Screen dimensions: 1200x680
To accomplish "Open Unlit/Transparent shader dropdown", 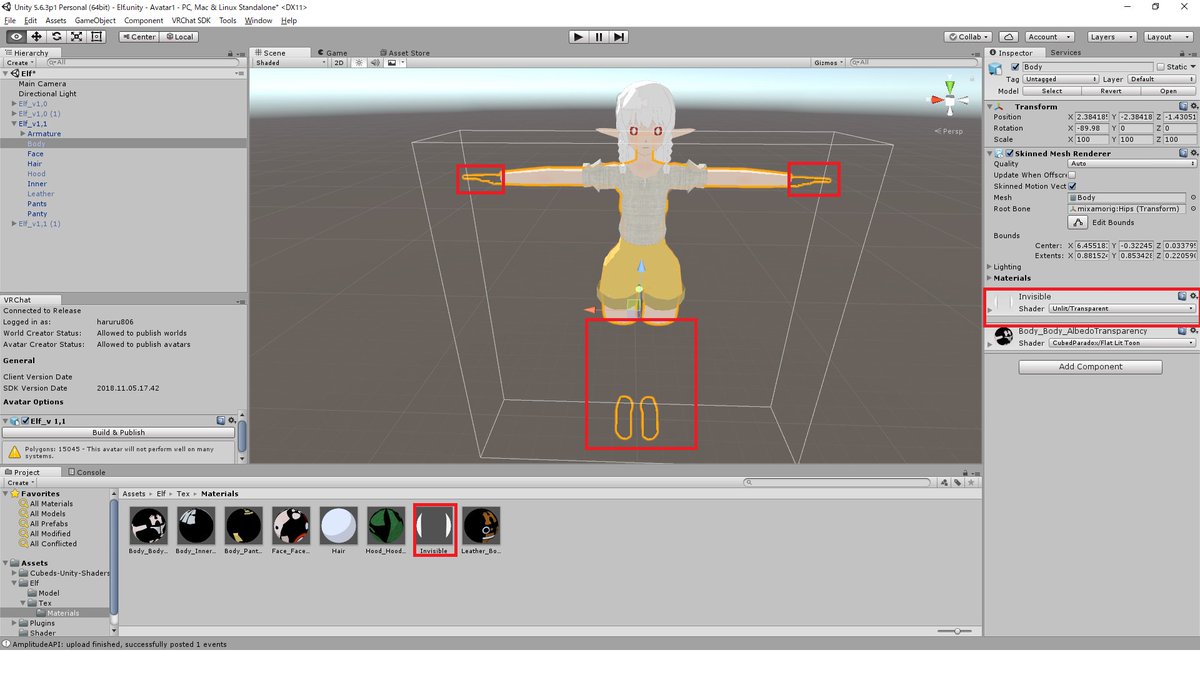I will tap(1122, 308).
